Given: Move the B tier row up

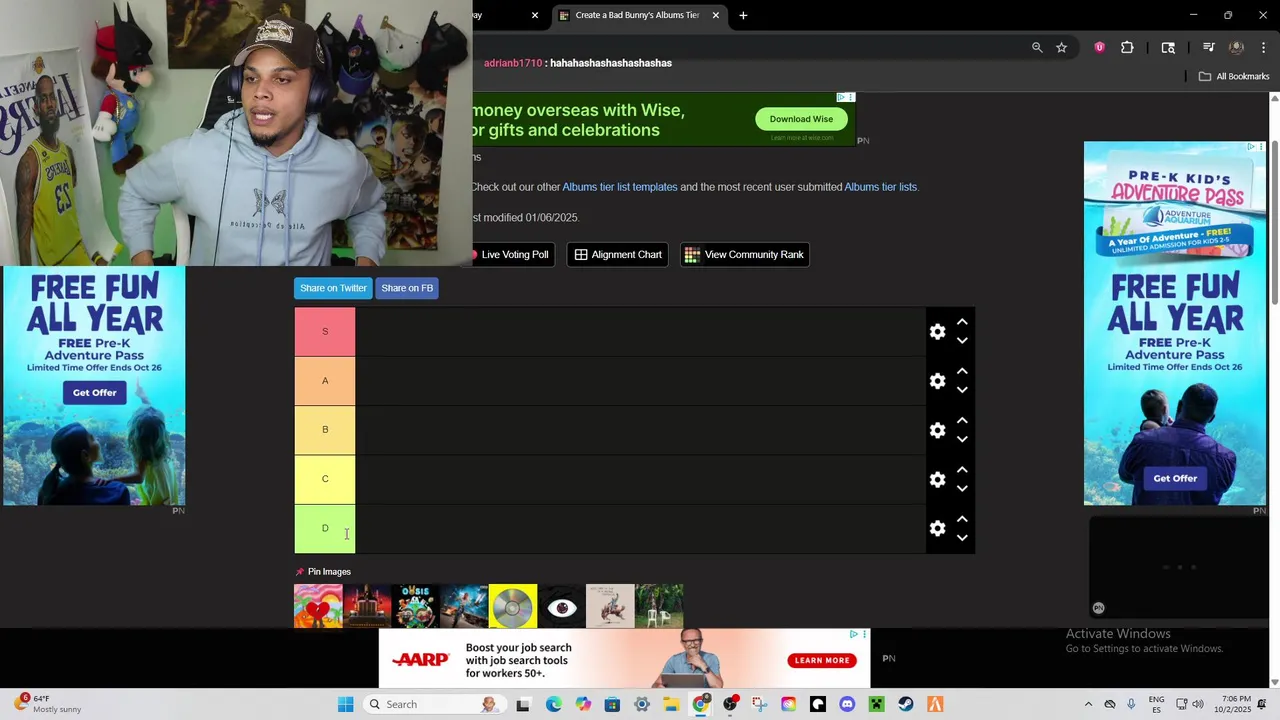Looking at the screenshot, I should pyautogui.click(x=962, y=420).
